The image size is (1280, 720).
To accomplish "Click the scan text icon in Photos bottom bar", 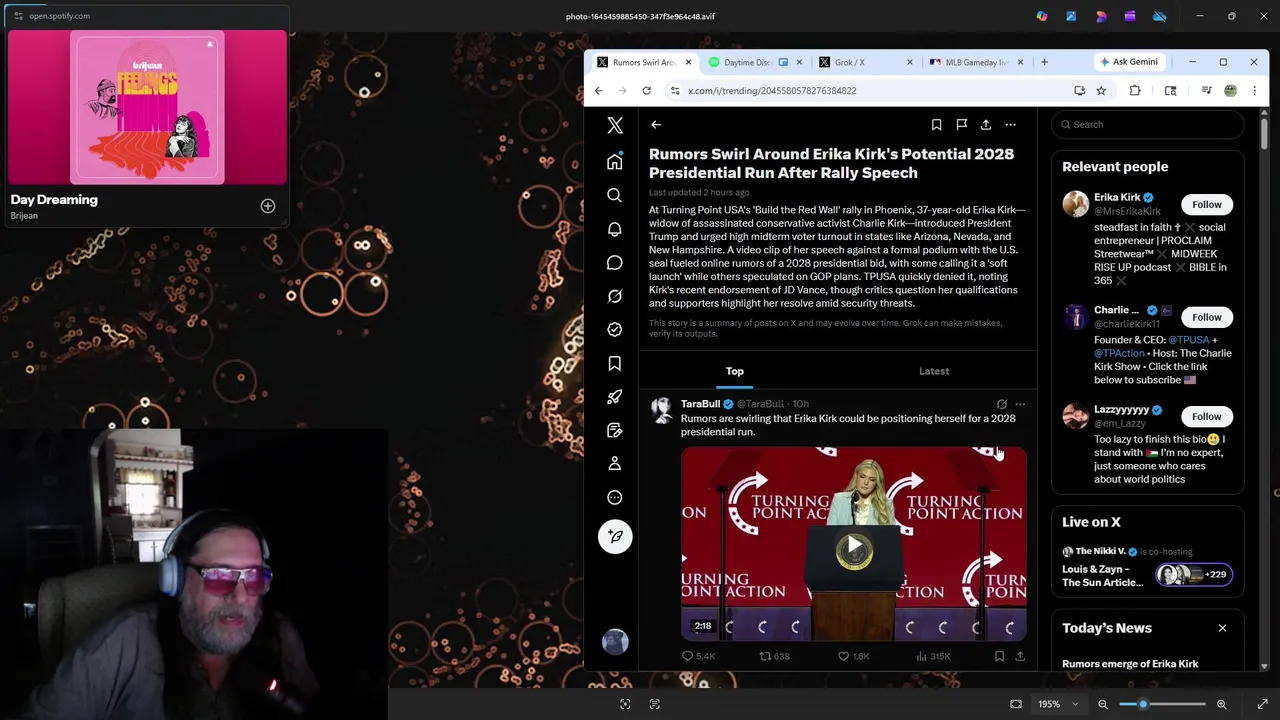I will (x=655, y=704).
